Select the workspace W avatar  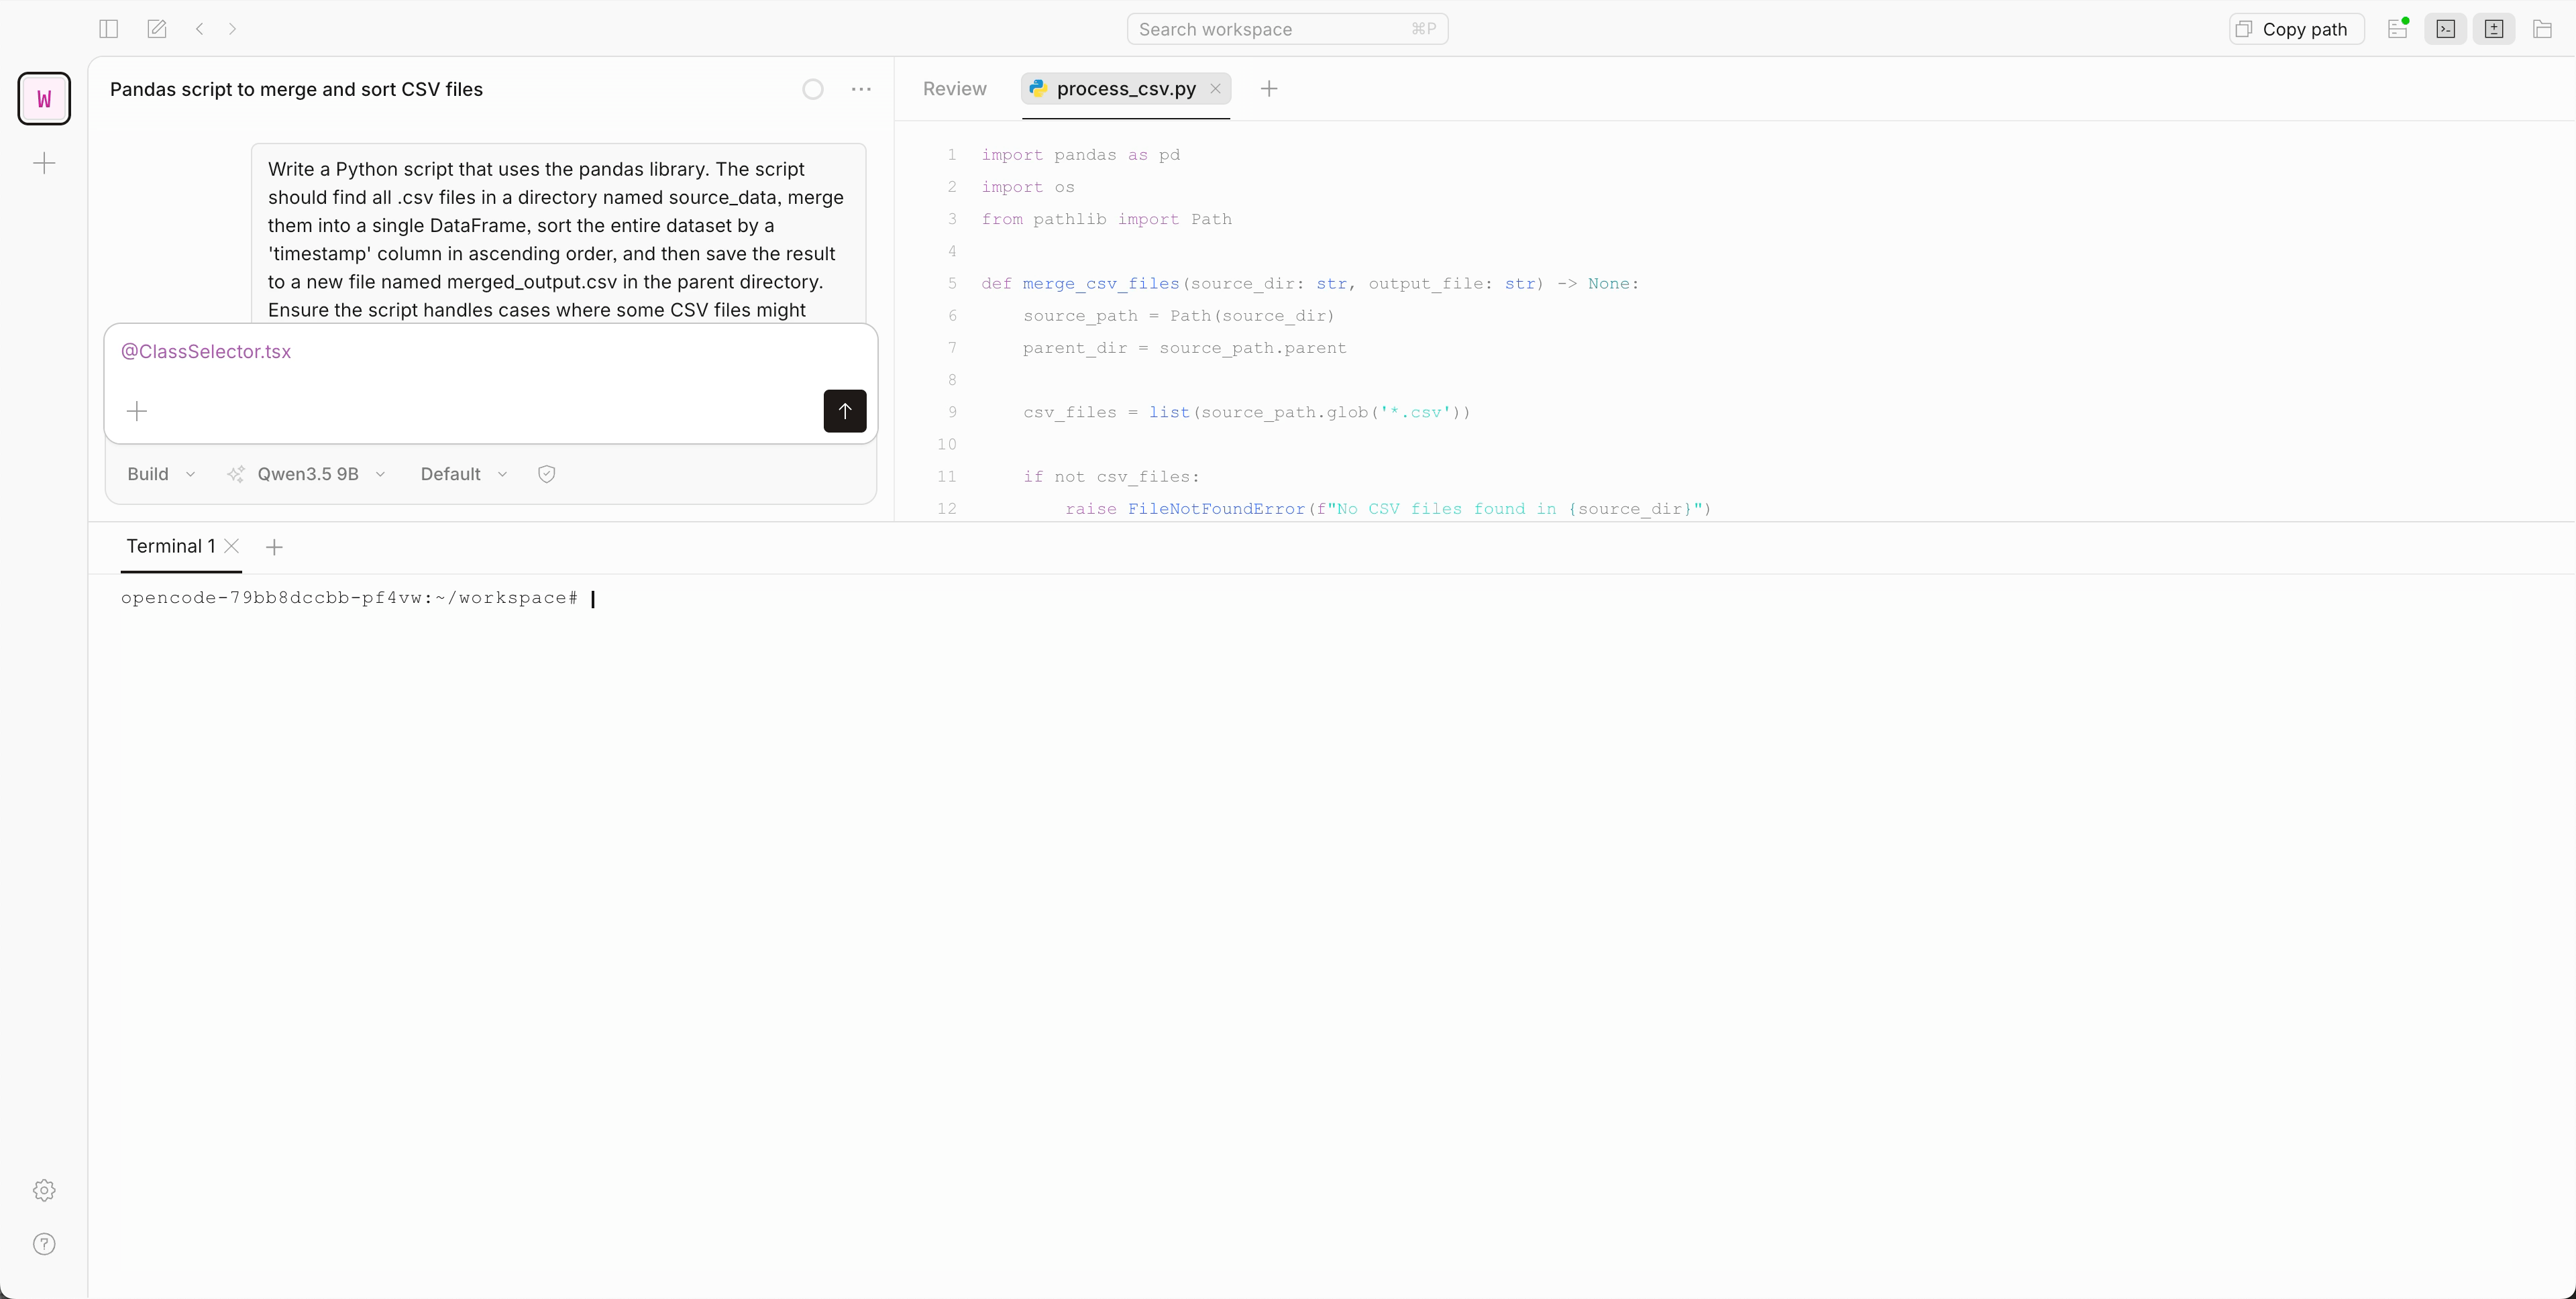click(43, 98)
